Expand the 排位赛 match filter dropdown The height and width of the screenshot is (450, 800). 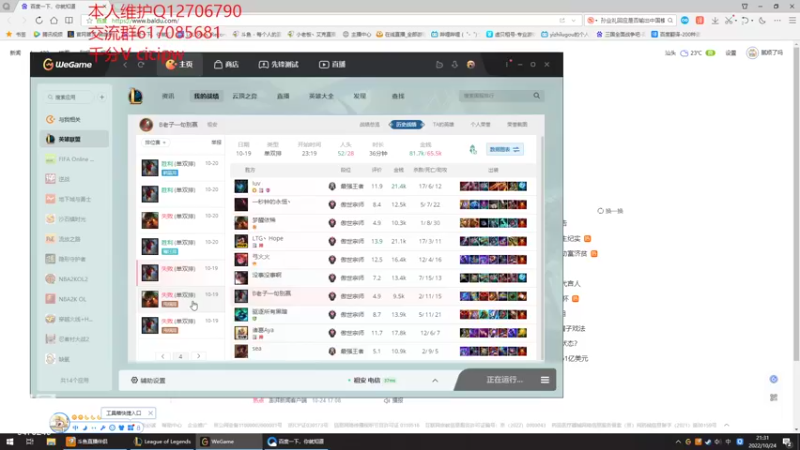[155, 143]
